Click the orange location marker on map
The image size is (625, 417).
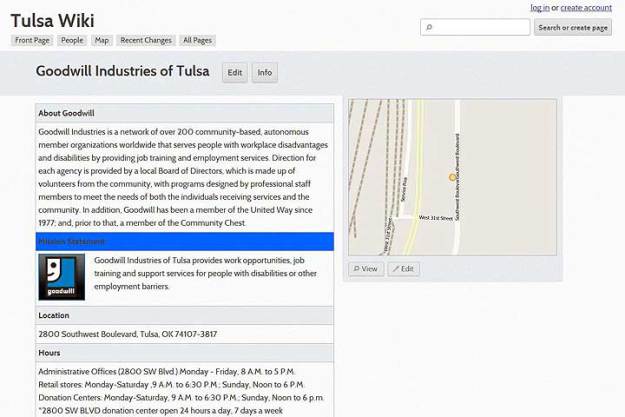click(452, 177)
